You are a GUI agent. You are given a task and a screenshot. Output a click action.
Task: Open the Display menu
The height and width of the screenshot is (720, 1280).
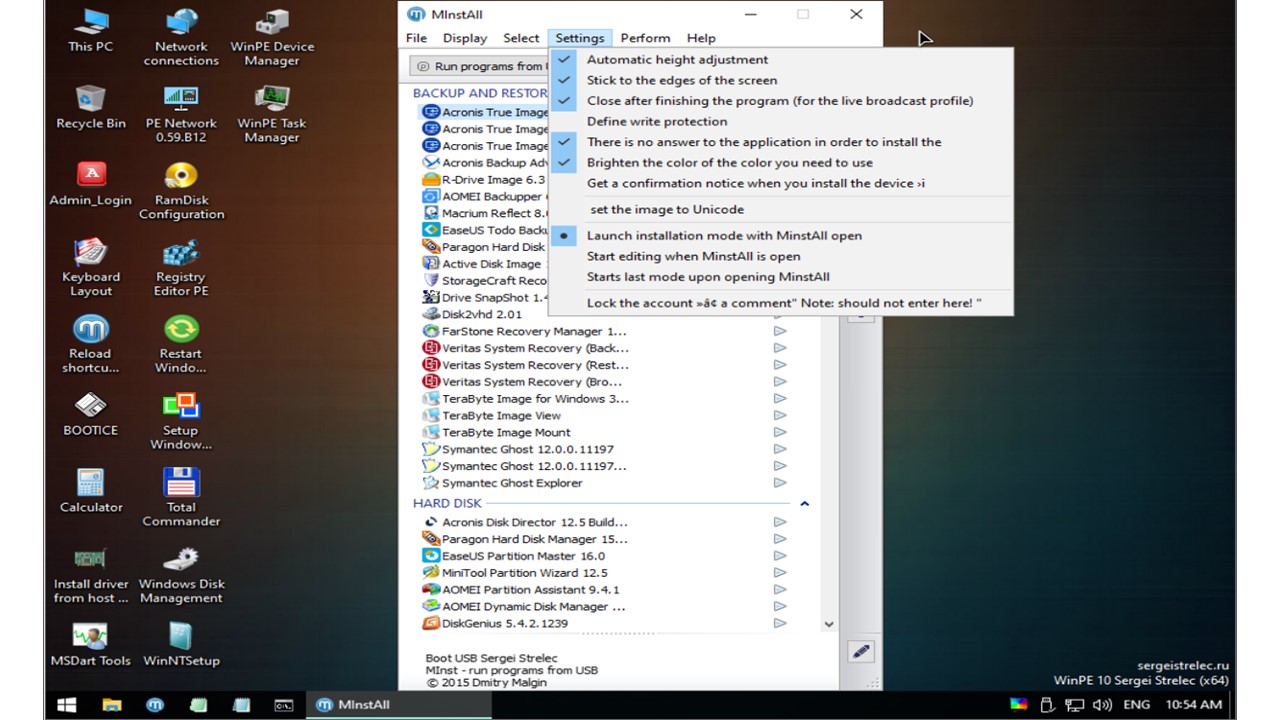(465, 38)
